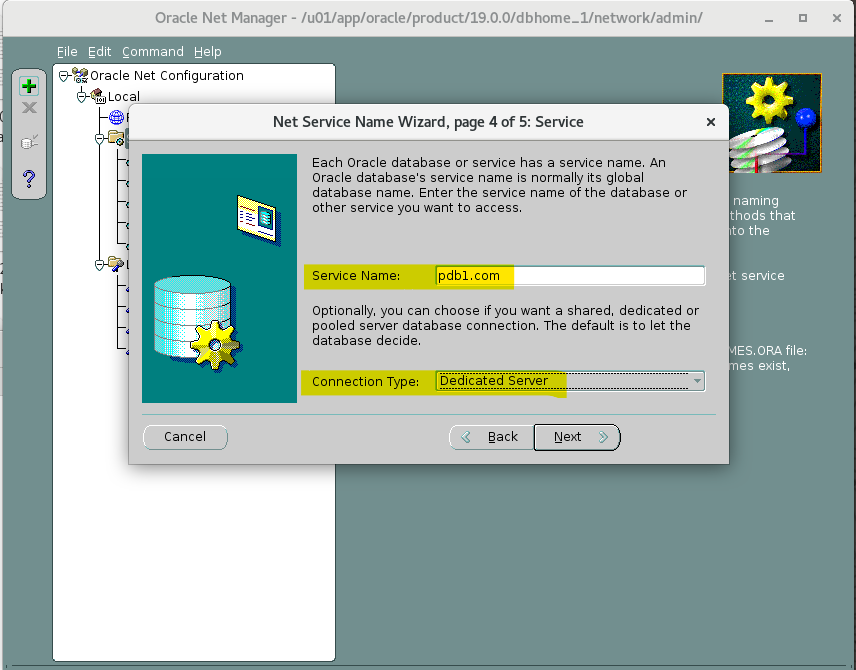Screen dimensions: 856x670
Task: Click the Service Name input field
Action: (x=570, y=276)
